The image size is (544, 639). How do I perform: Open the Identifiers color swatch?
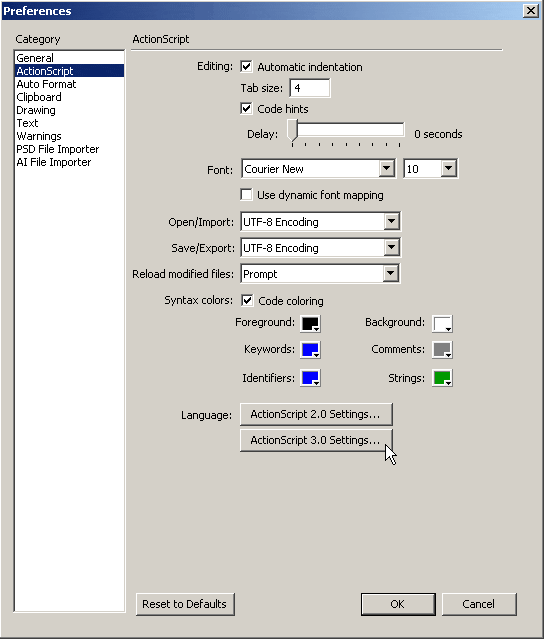pyautogui.click(x=311, y=378)
